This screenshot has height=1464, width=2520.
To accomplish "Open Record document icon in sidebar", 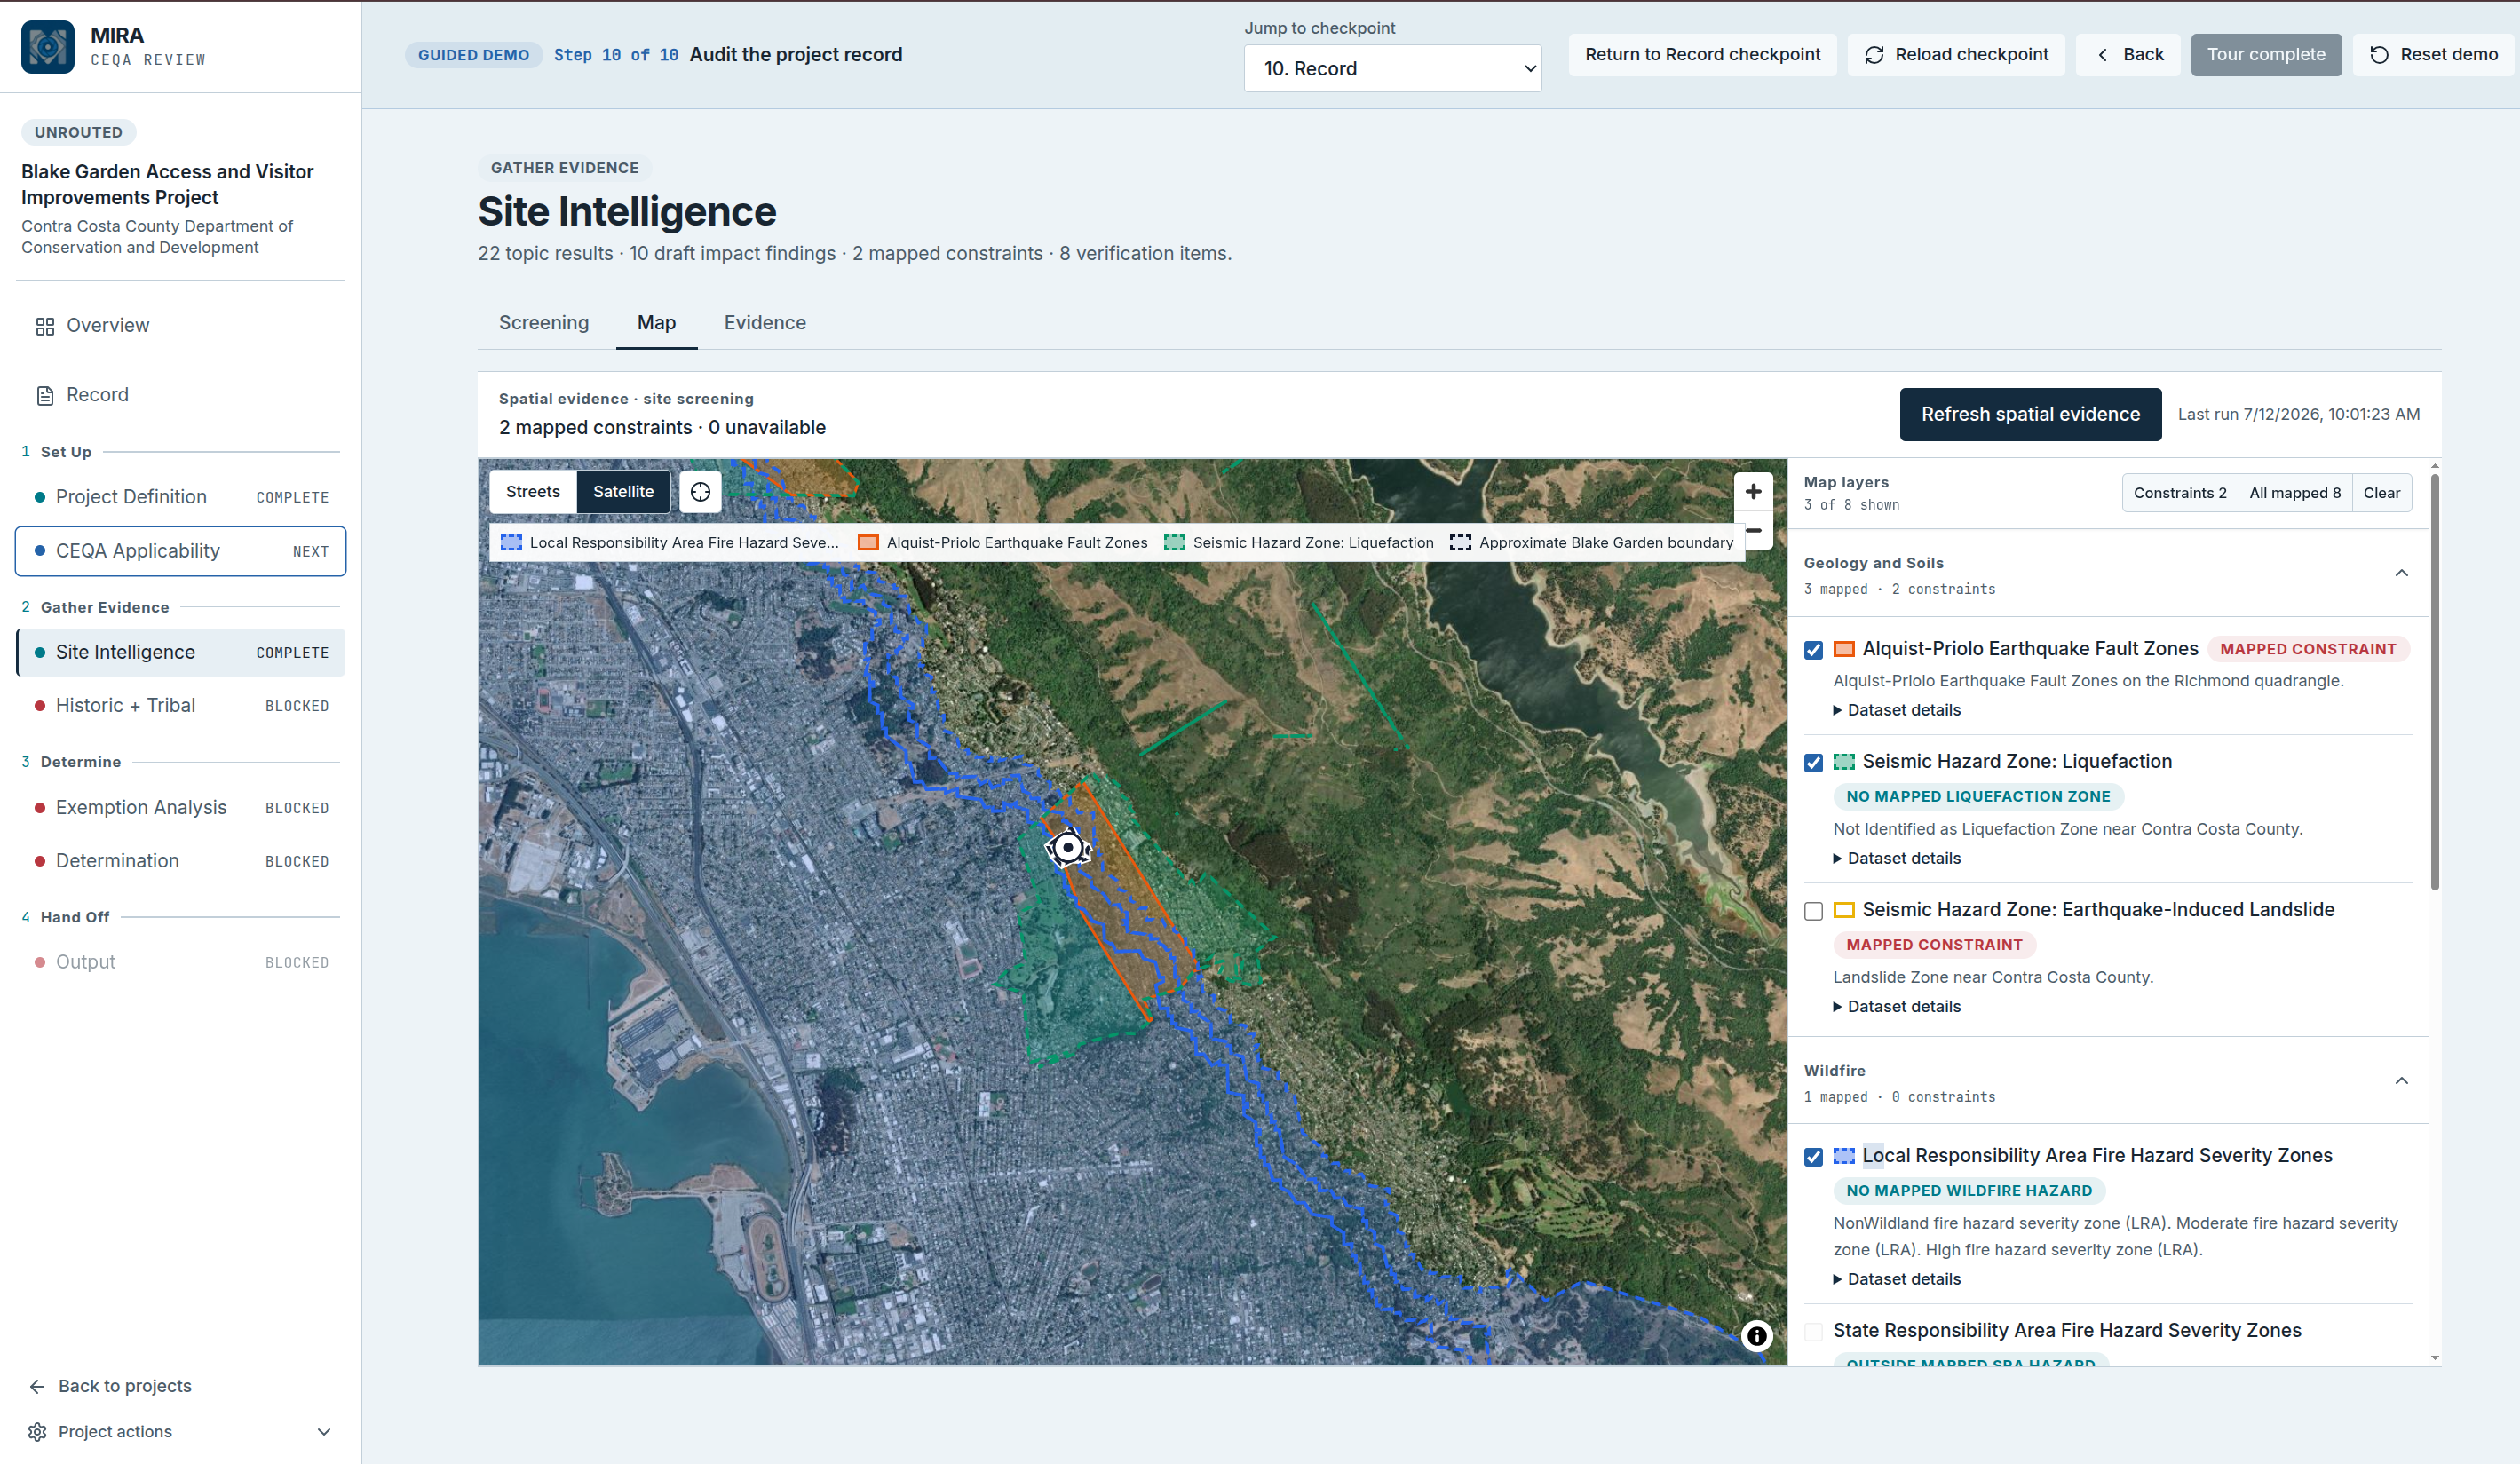I will pyautogui.click(x=45, y=395).
